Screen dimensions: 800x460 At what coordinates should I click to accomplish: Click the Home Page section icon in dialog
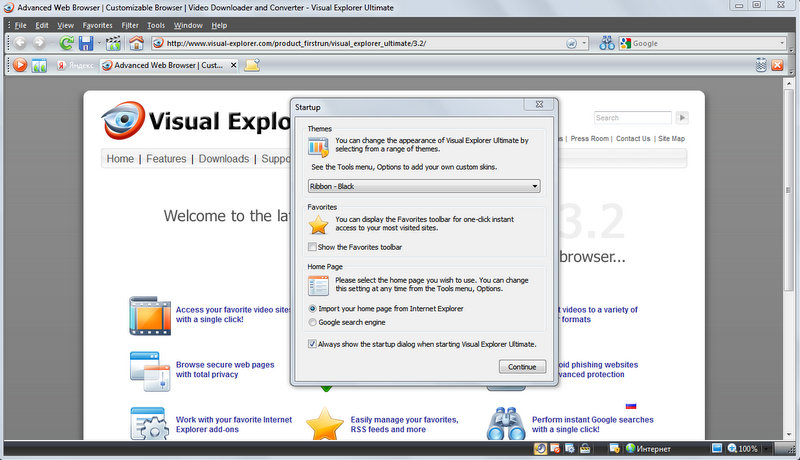(x=318, y=286)
